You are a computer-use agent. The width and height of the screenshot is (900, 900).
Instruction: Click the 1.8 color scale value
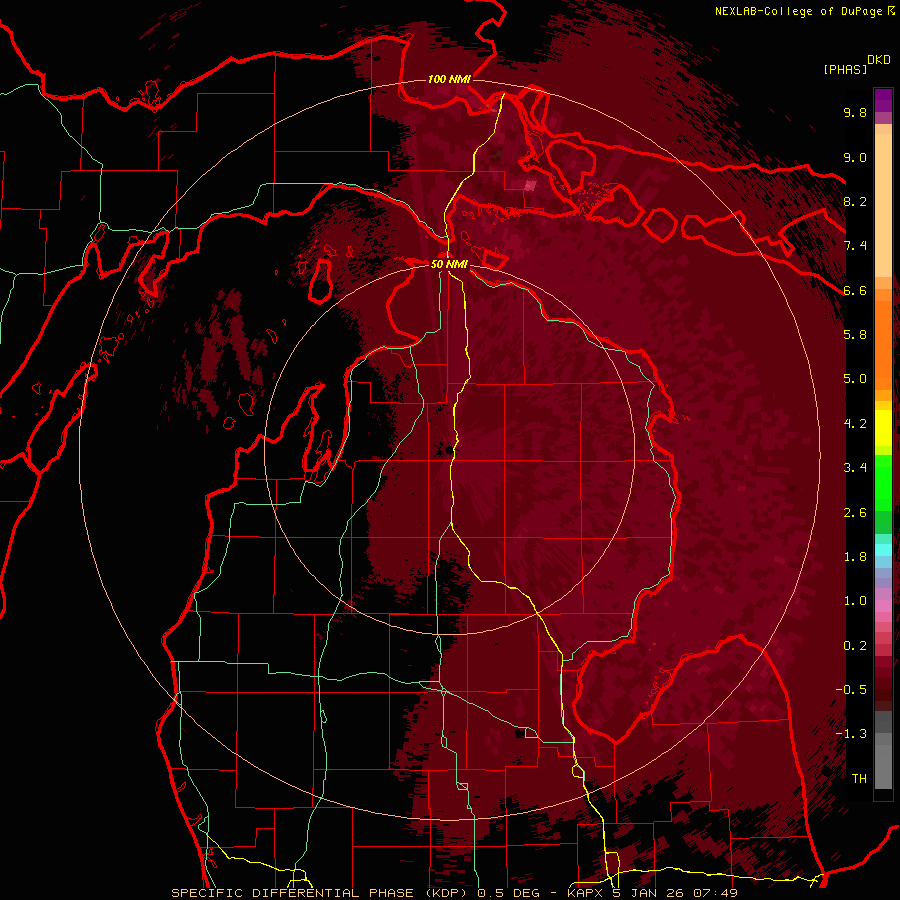(855, 557)
